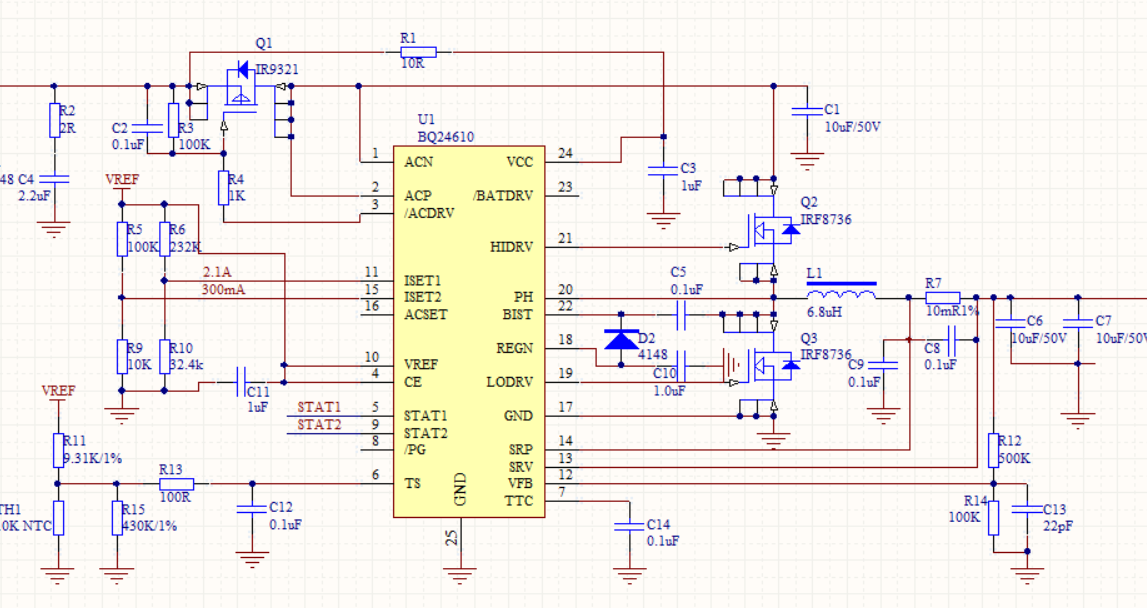
Task: Select the R14 resistor symbol
Action: point(993,517)
